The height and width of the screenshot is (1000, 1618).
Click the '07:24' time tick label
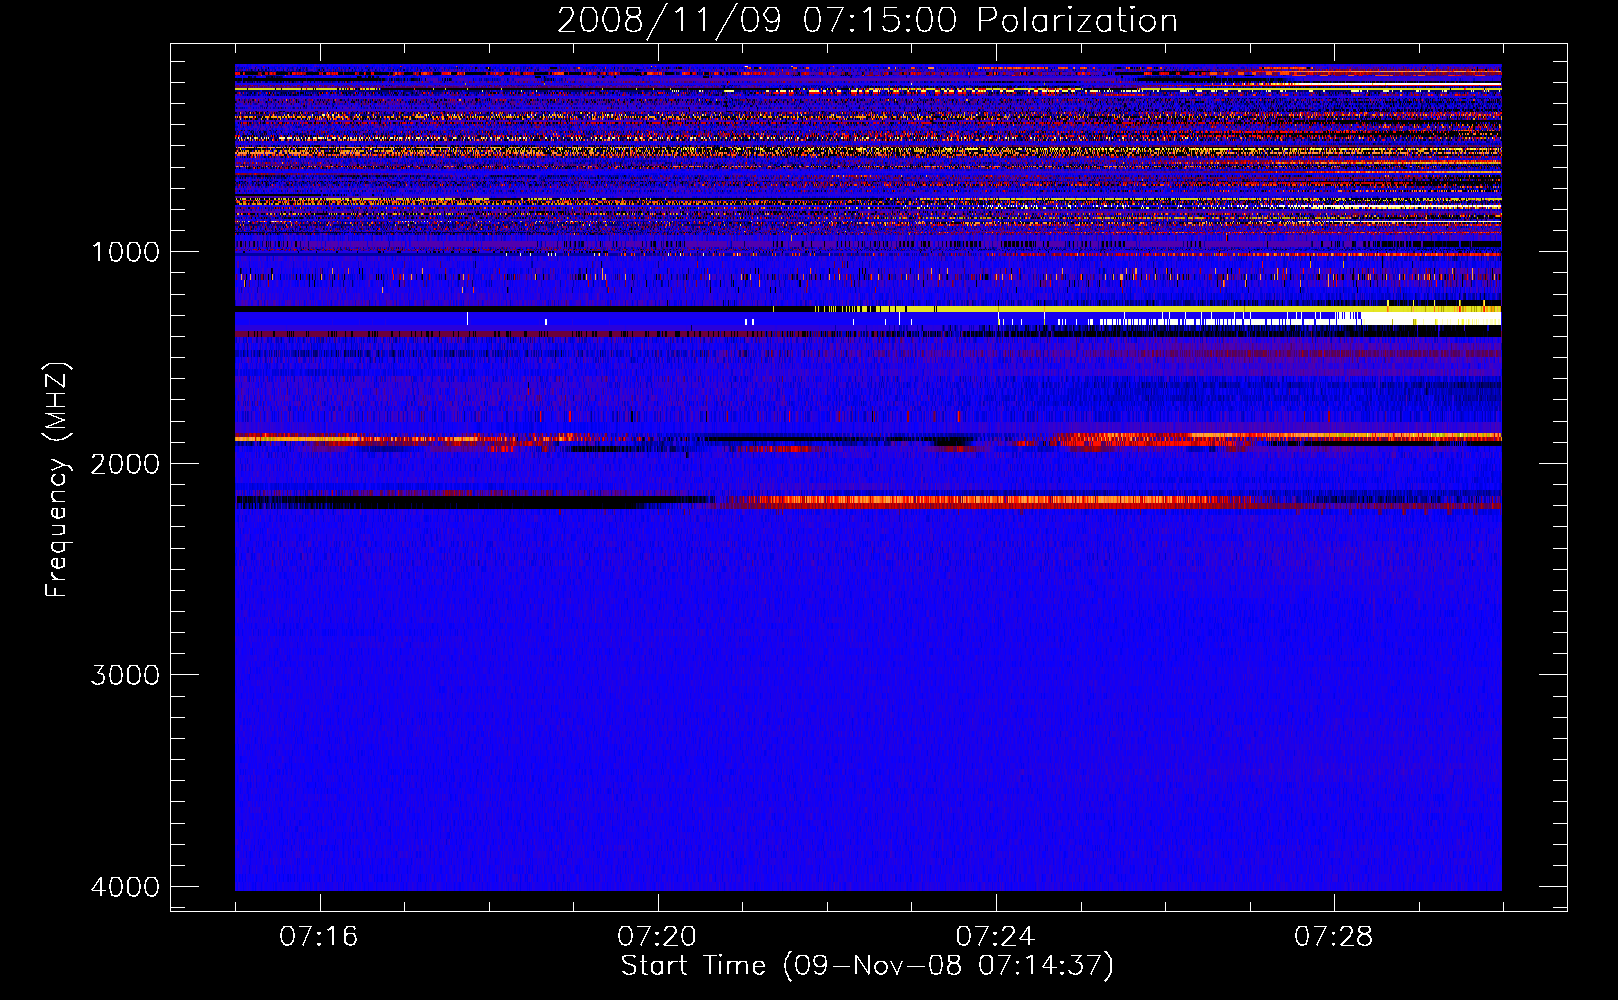(x=995, y=936)
